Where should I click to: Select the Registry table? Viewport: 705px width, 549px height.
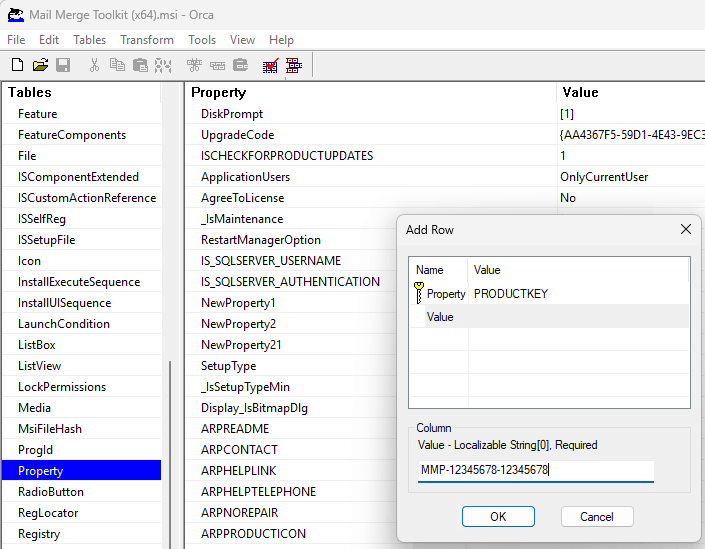coord(82,533)
